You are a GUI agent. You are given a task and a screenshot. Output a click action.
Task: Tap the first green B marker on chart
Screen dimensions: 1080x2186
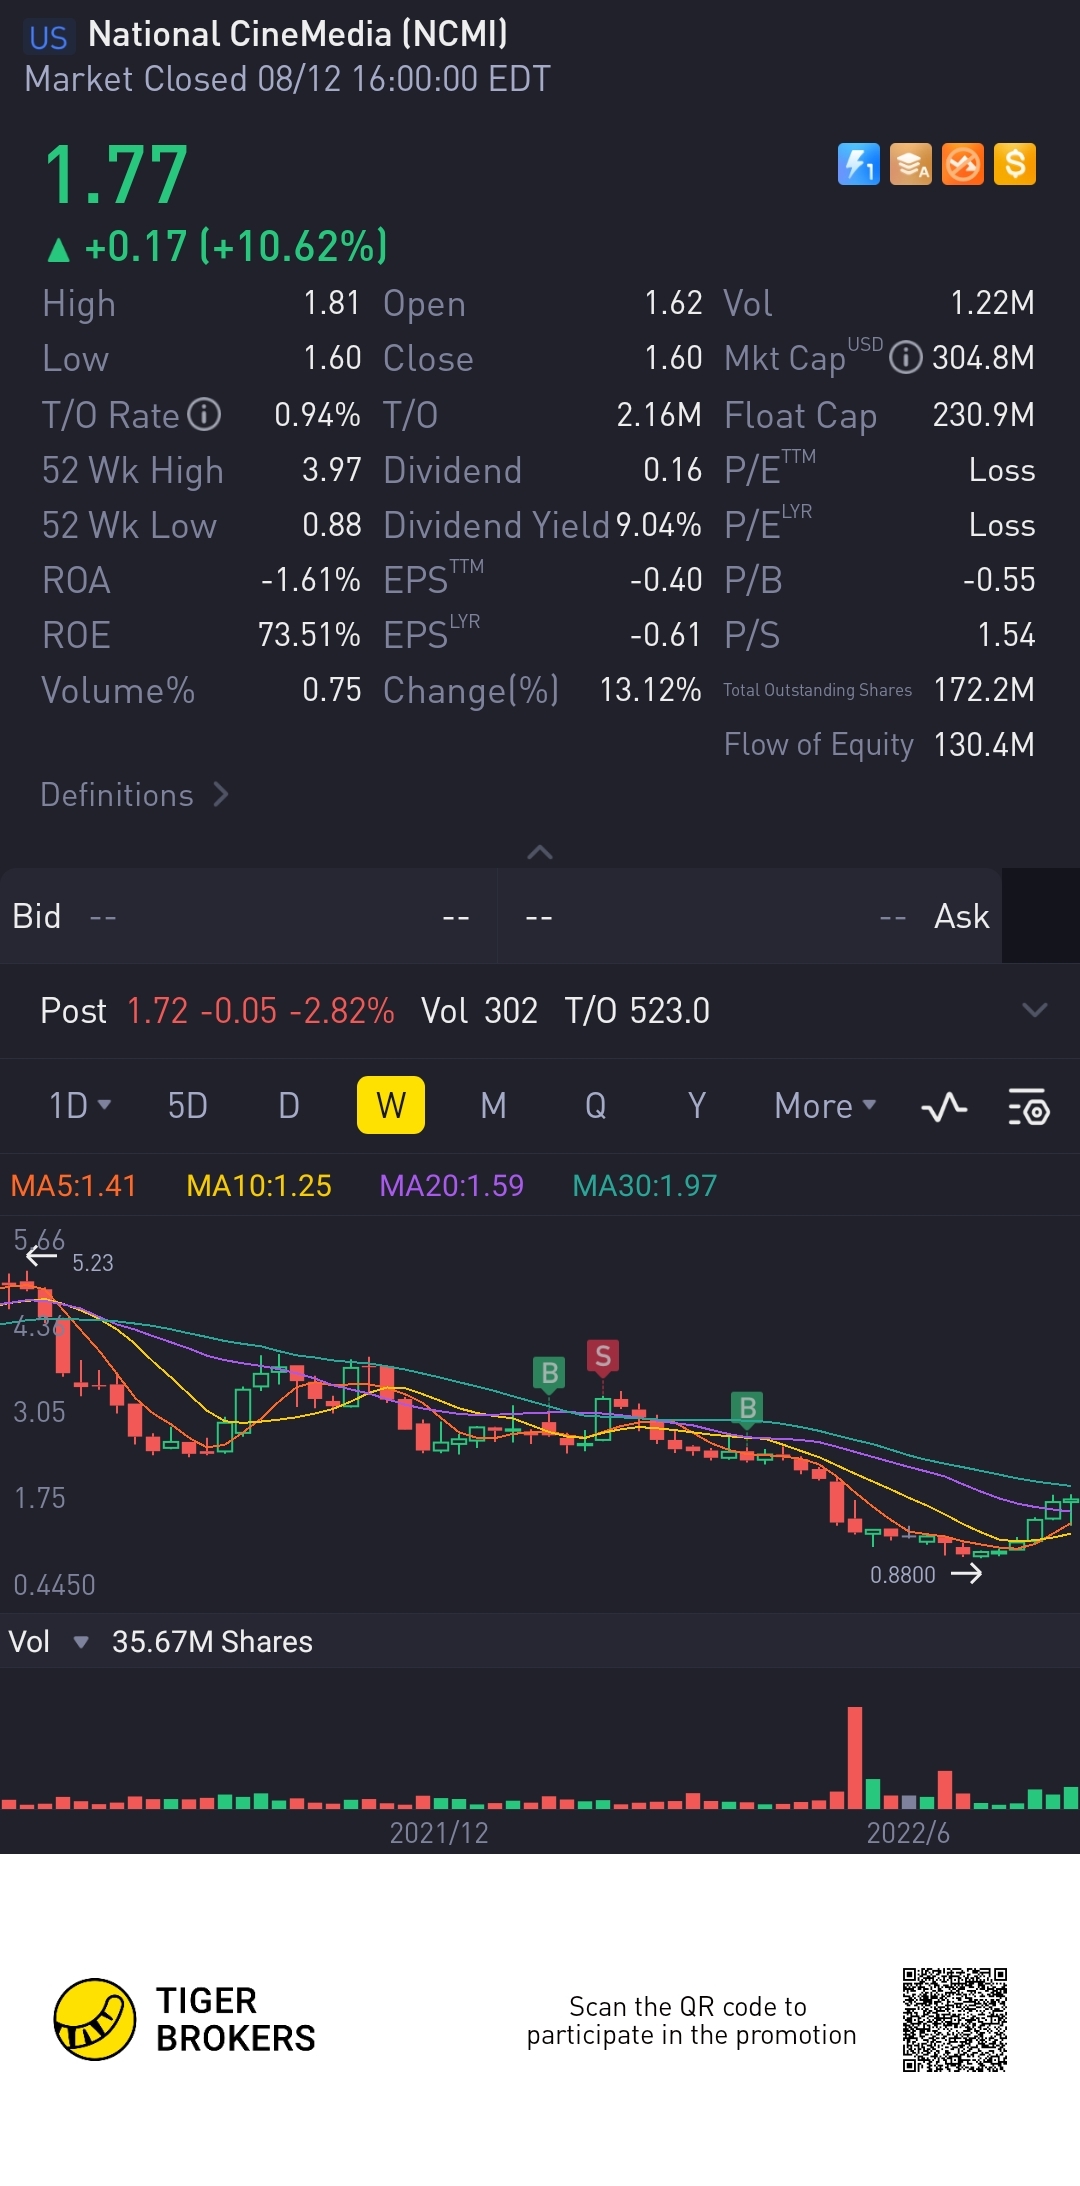(x=549, y=1373)
